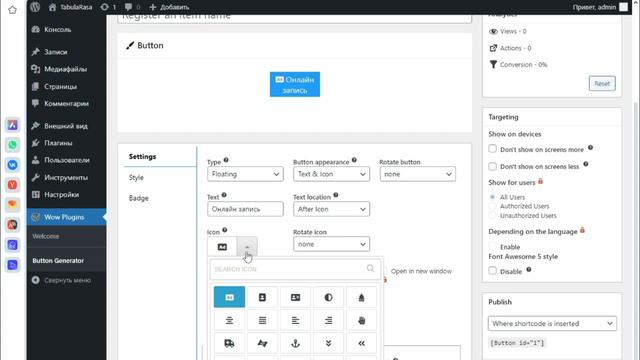The width and height of the screenshot is (640, 360).
Task: Open the Button Generator submenu link
Action: pos(58,260)
